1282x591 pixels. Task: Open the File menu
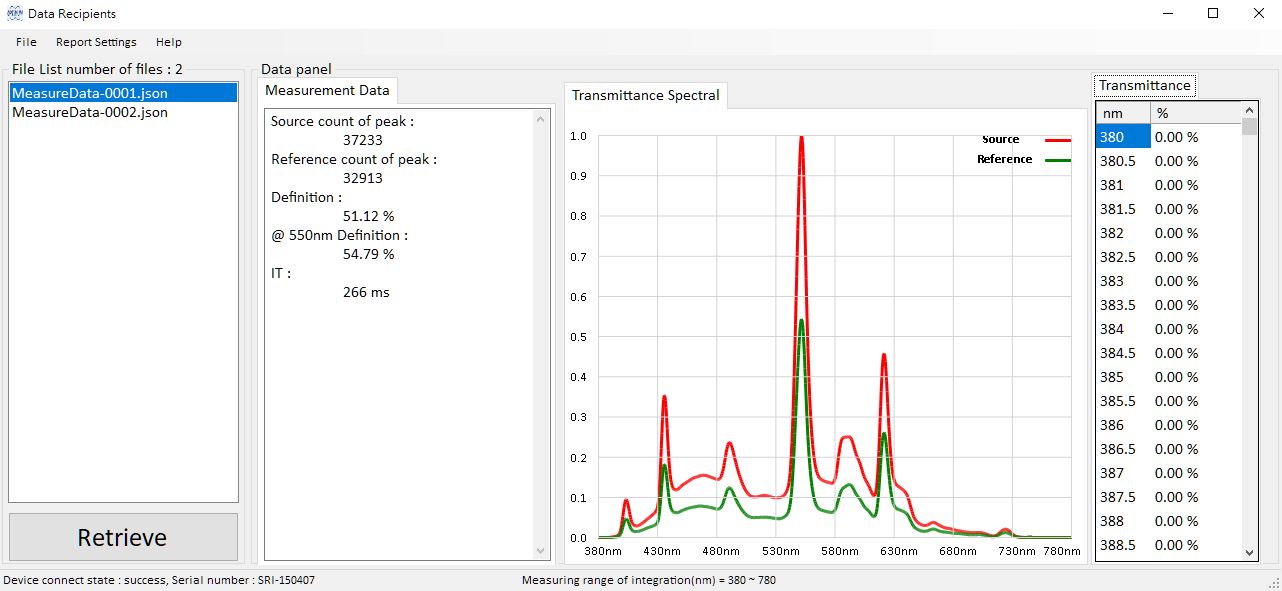click(26, 42)
